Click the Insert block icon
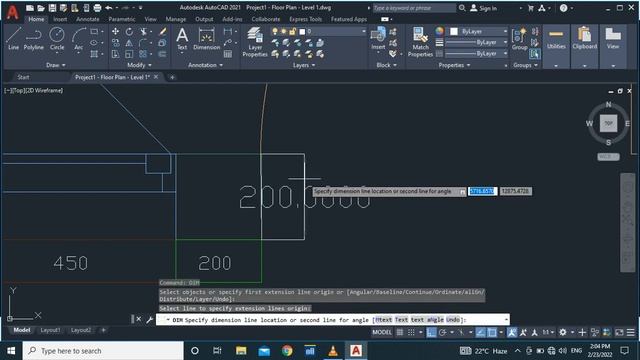640x360 pixels. tap(378, 39)
